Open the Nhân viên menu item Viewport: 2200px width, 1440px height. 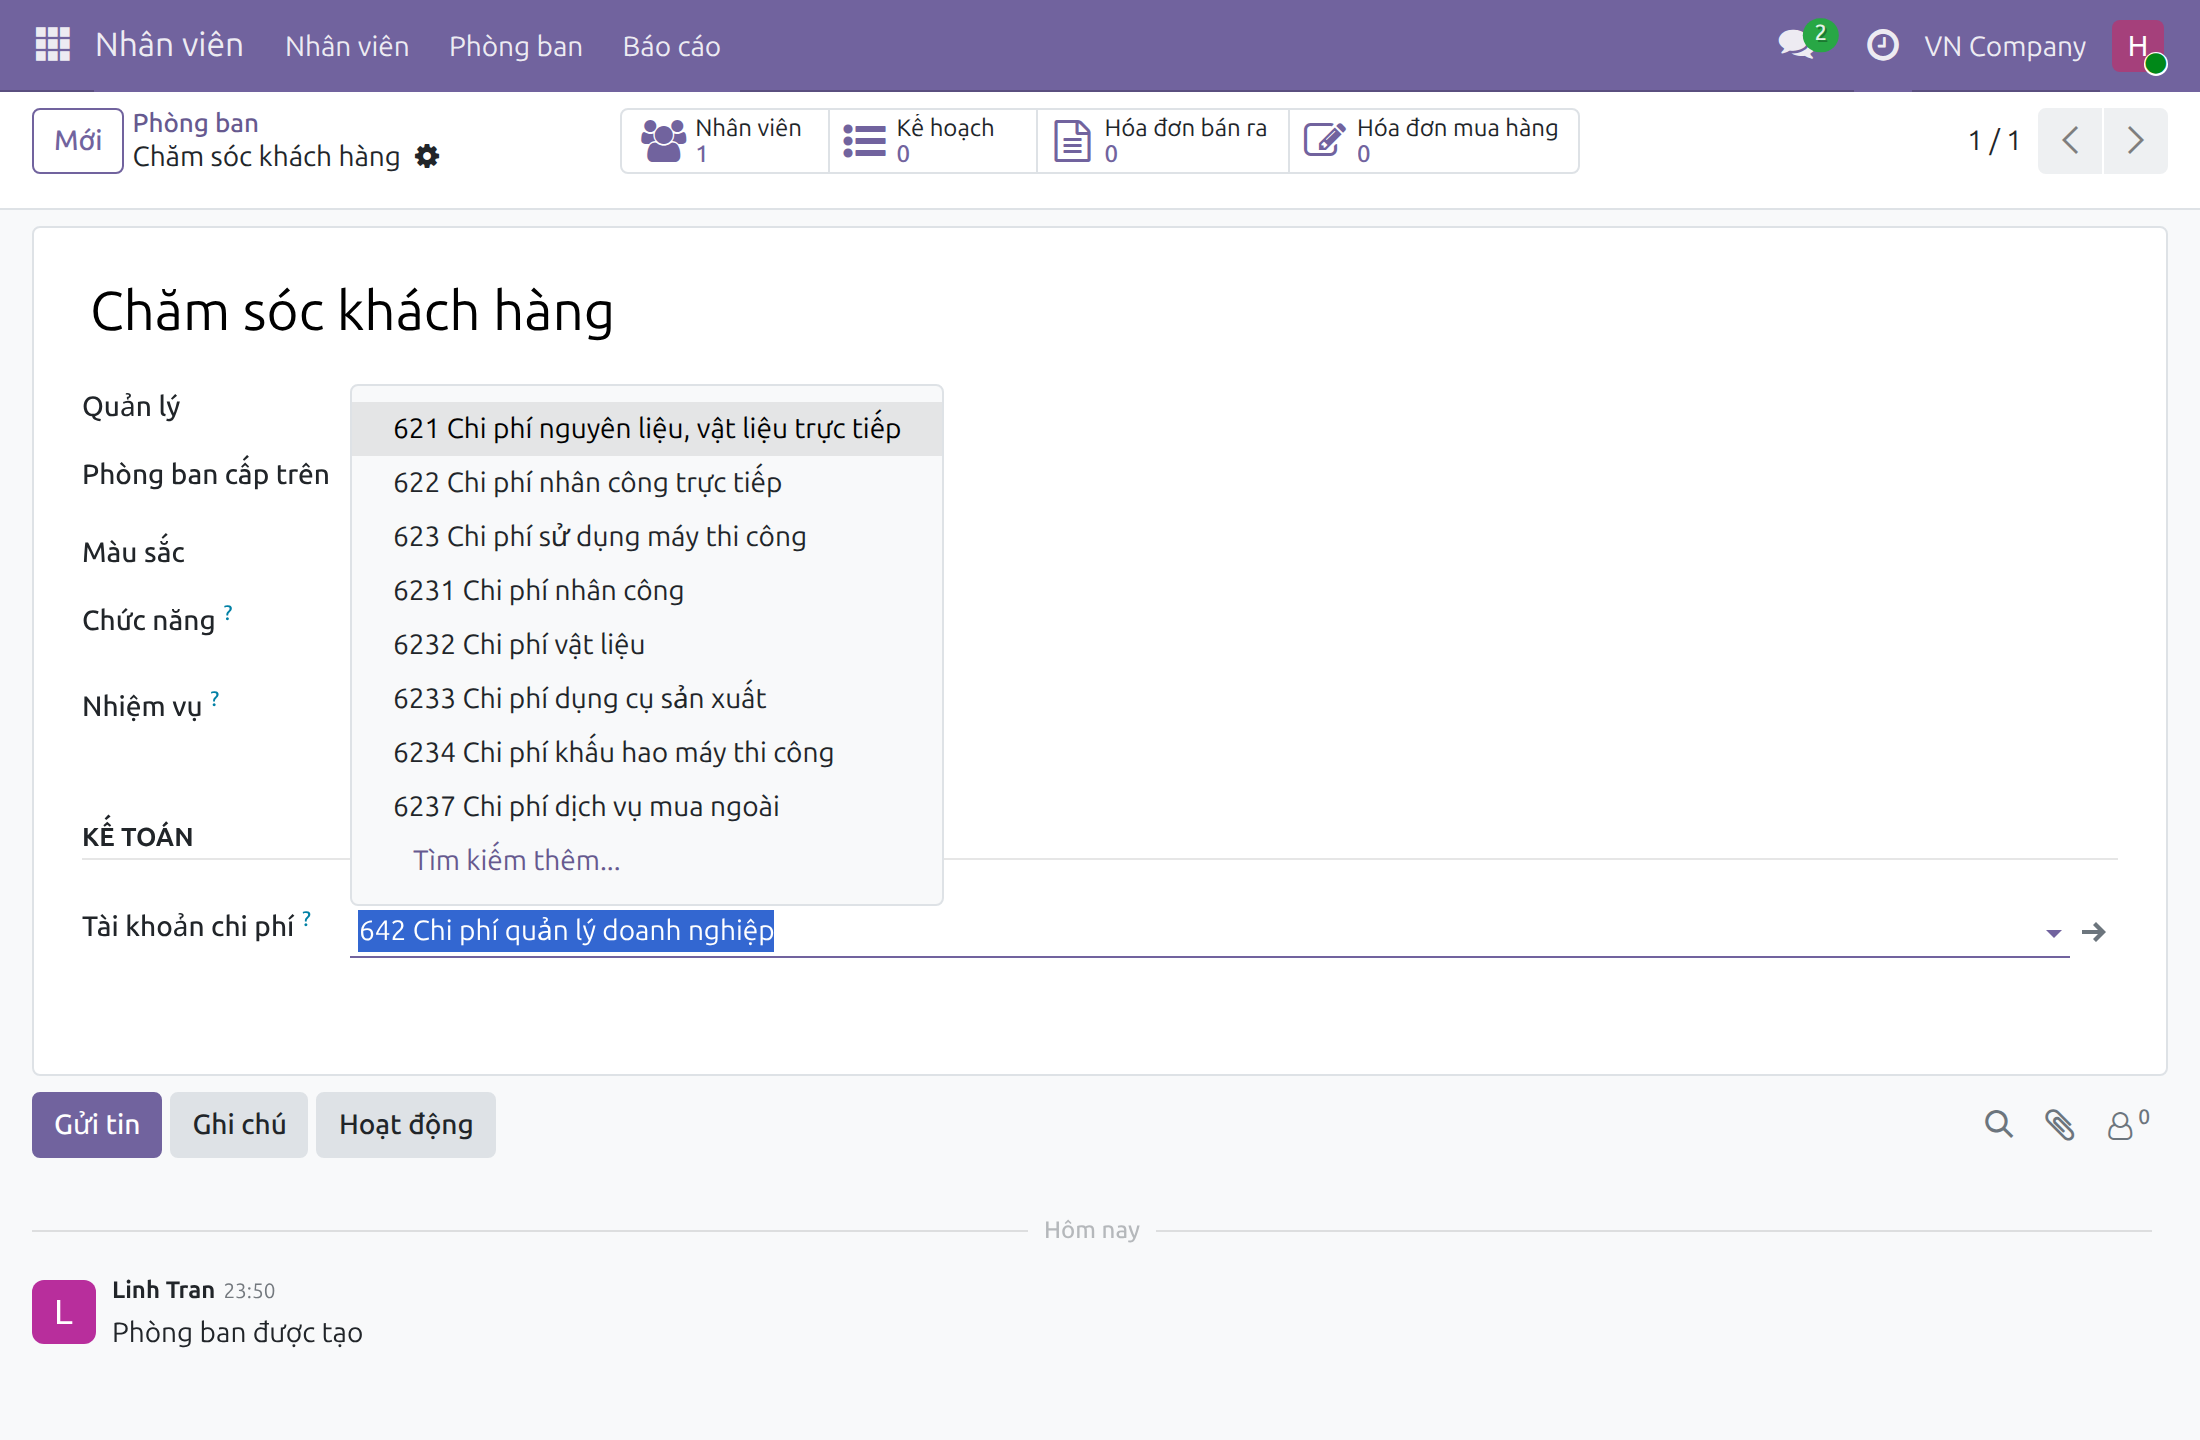coord(347,46)
